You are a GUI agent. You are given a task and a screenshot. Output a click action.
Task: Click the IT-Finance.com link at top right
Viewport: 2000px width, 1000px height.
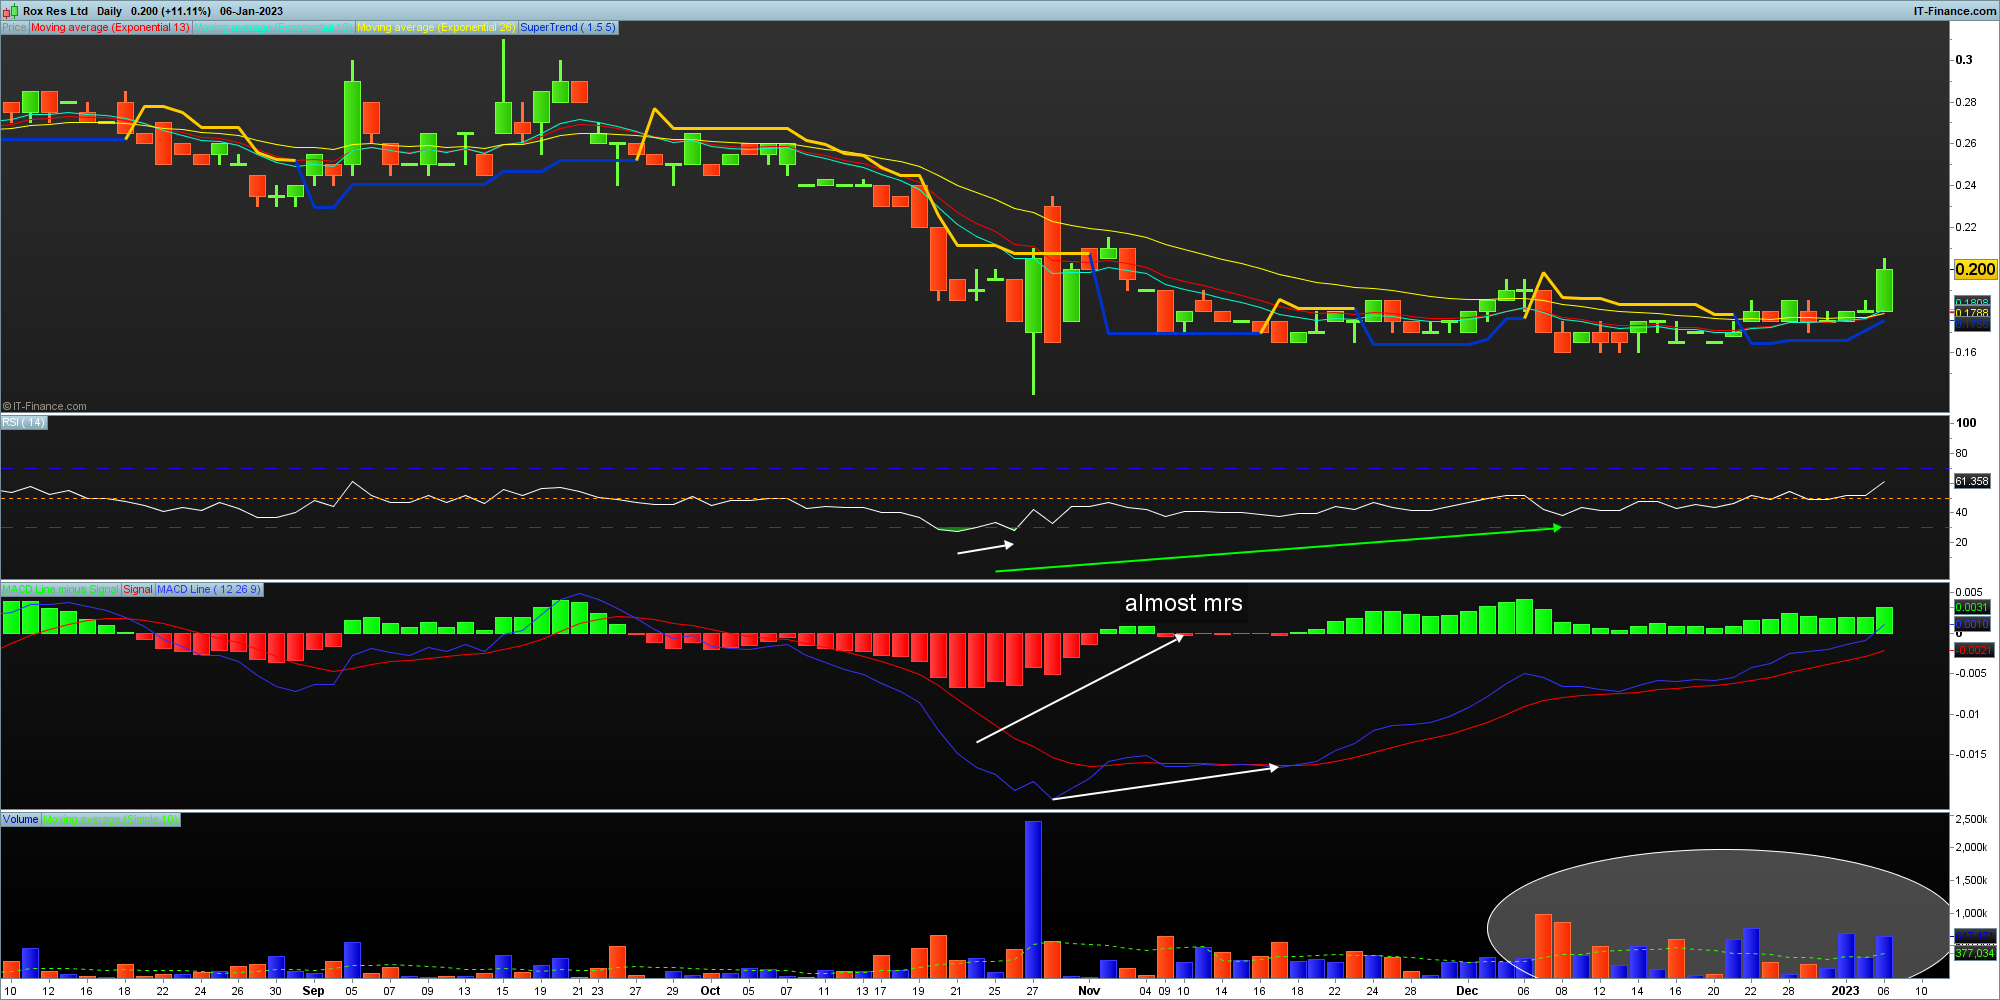point(1954,11)
